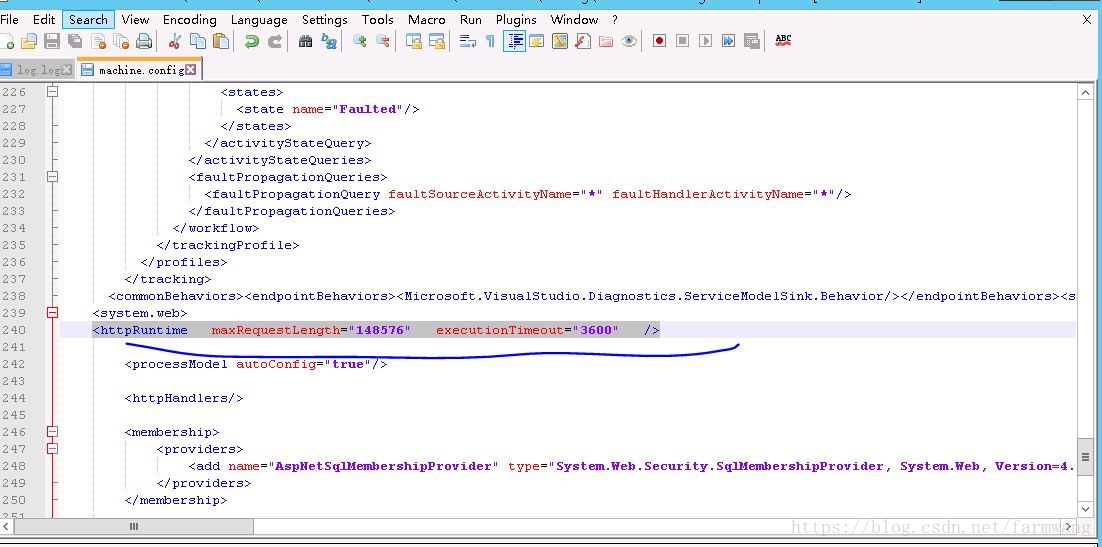Open the Encoding menu
The image size is (1102, 547).
pyautogui.click(x=189, y=19)
